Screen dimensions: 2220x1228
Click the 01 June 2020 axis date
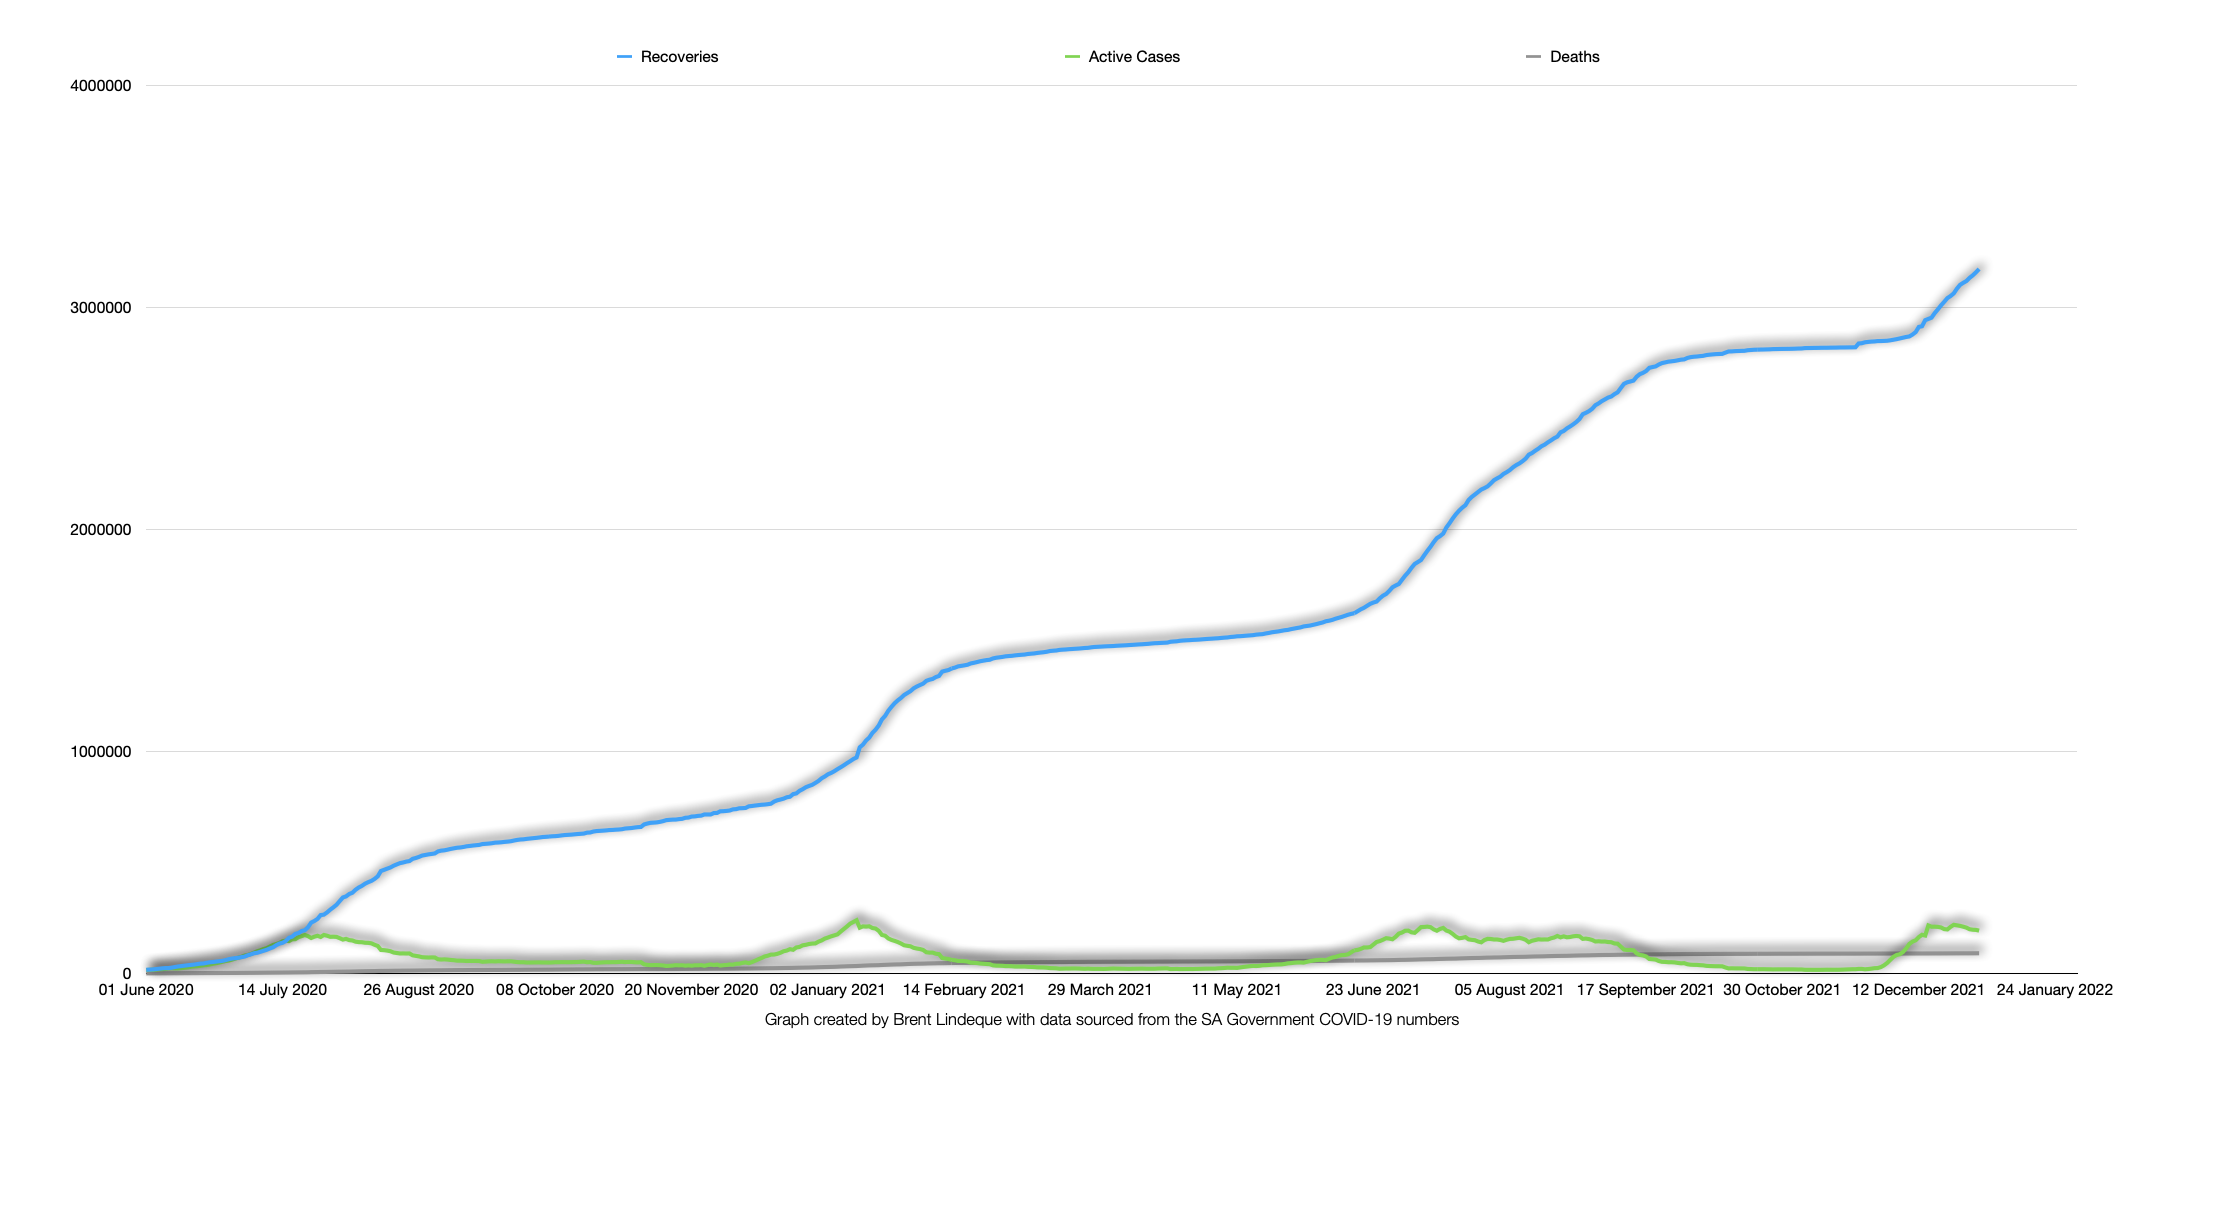click(x=146, y=990)
